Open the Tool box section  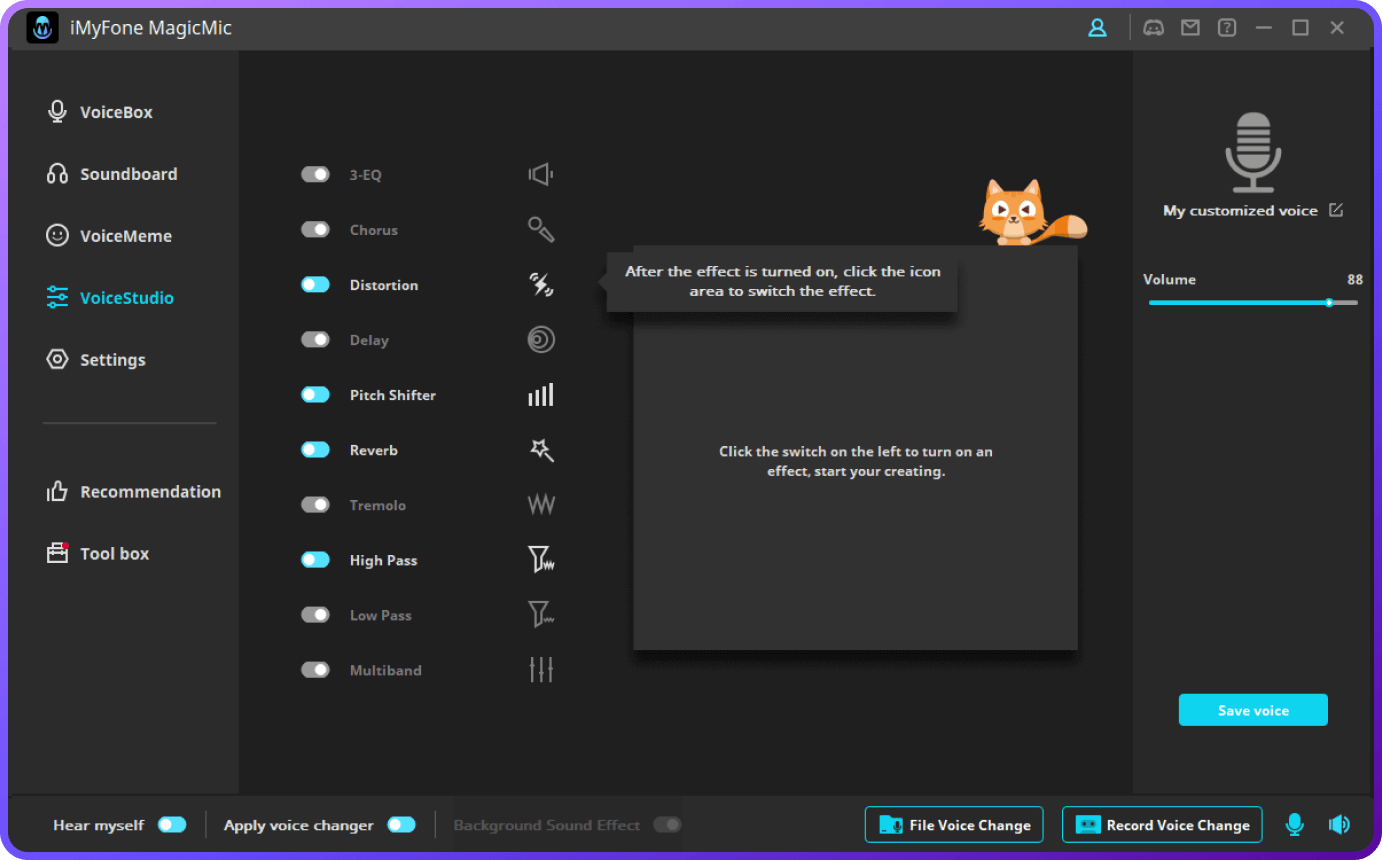[x=98, y=554]
